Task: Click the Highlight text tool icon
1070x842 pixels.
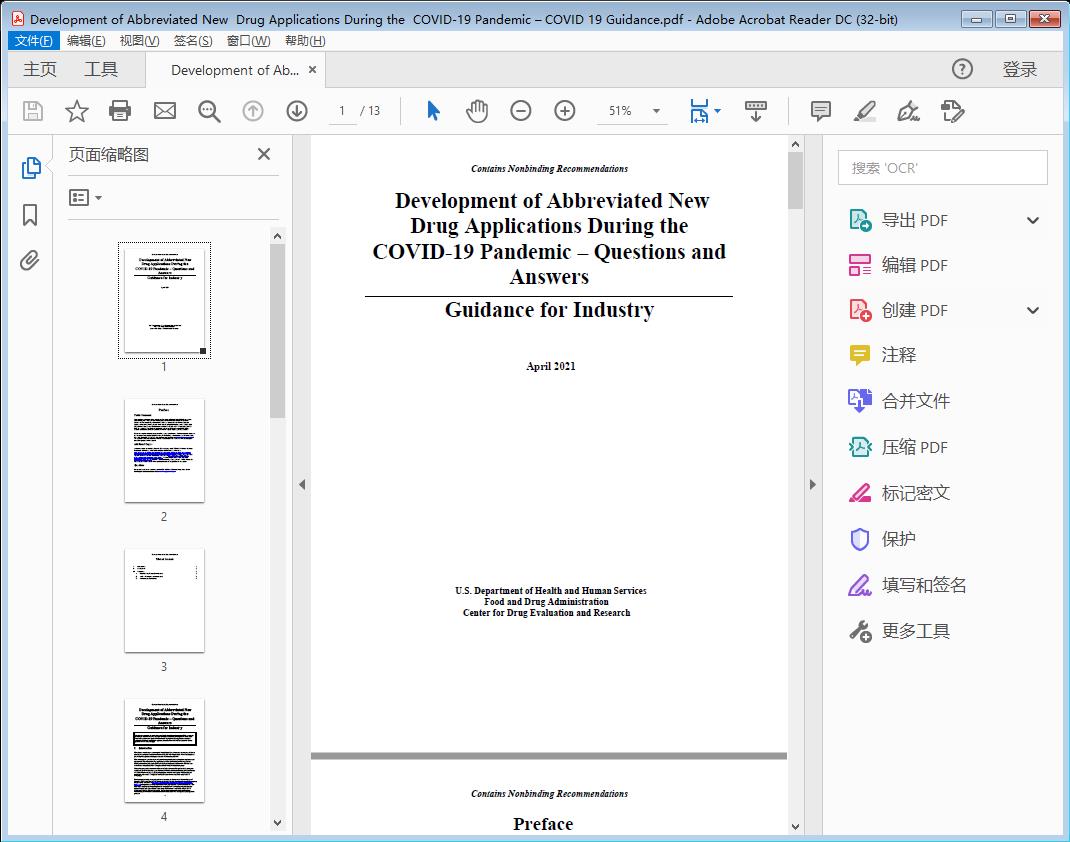Action: point(863,111)
